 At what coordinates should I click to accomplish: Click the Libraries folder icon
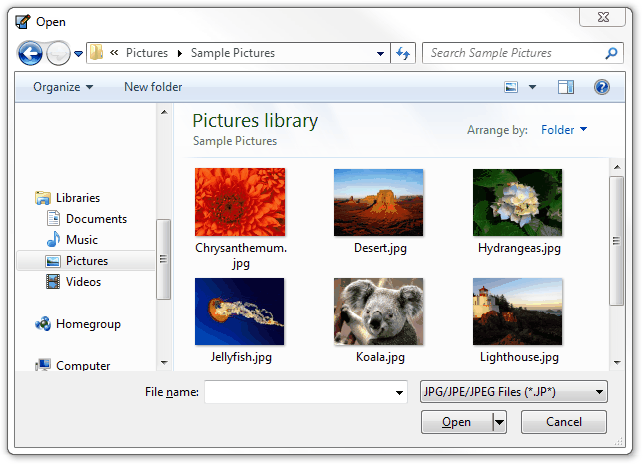click(x=43, y=198)
